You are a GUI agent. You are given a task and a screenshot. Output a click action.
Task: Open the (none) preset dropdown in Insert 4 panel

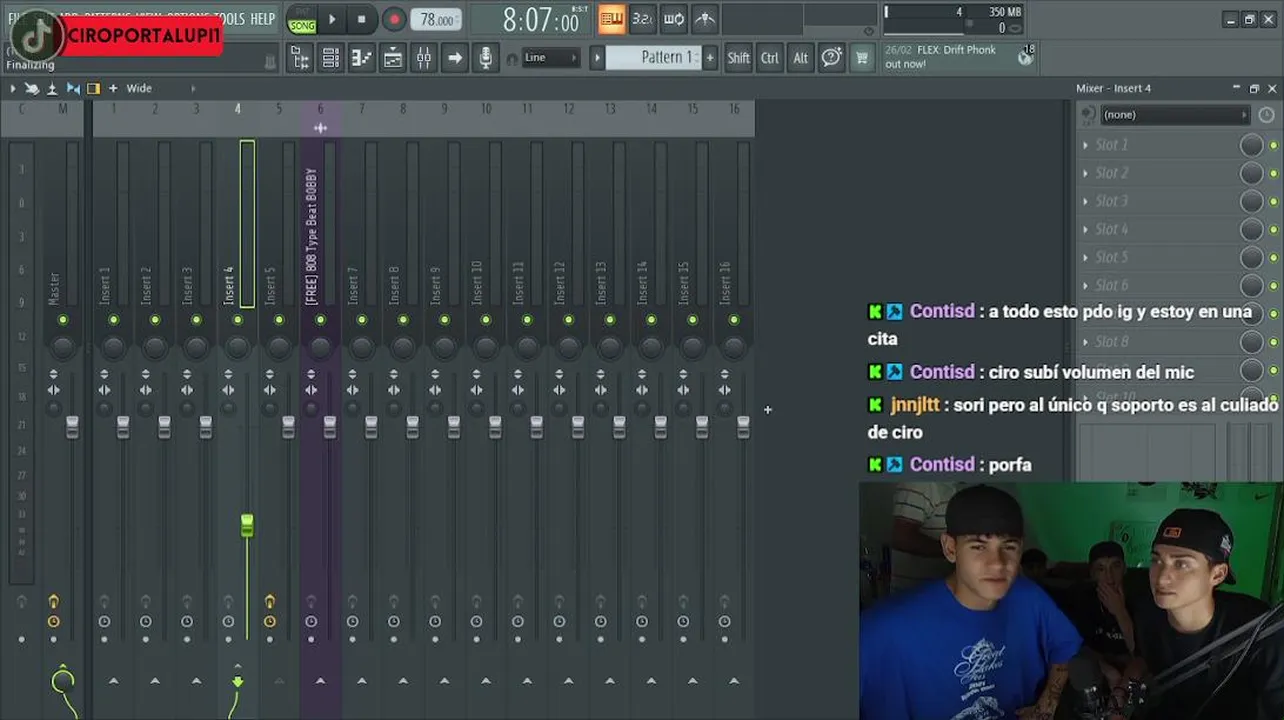1174,115
